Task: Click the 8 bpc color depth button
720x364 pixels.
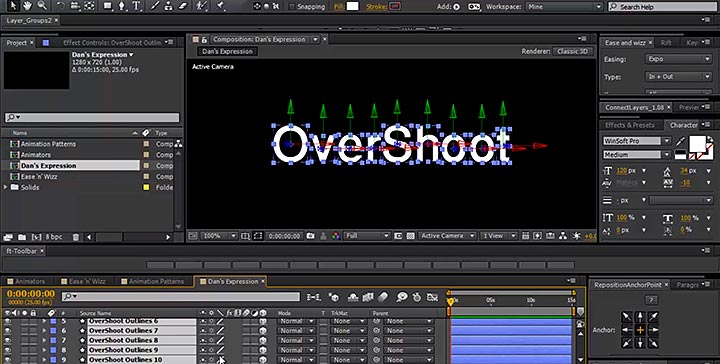Action: (54, 237)
